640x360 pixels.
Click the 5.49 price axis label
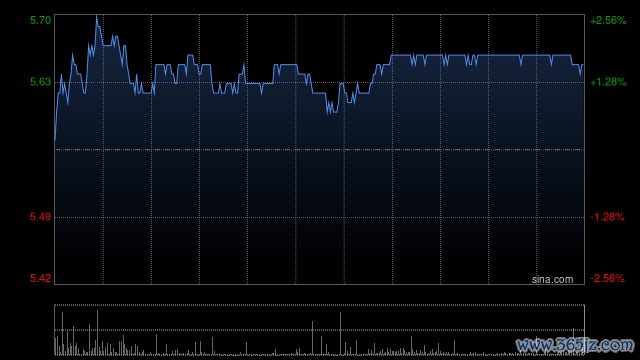(40, 217)
